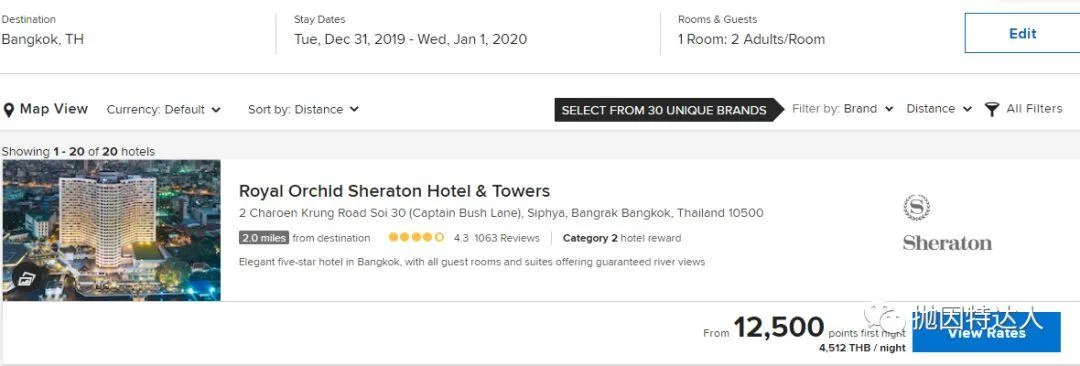This screenshot has height=366, width=1080.
Task: Open the Distance filter dropdown
Action: (939, 109)
